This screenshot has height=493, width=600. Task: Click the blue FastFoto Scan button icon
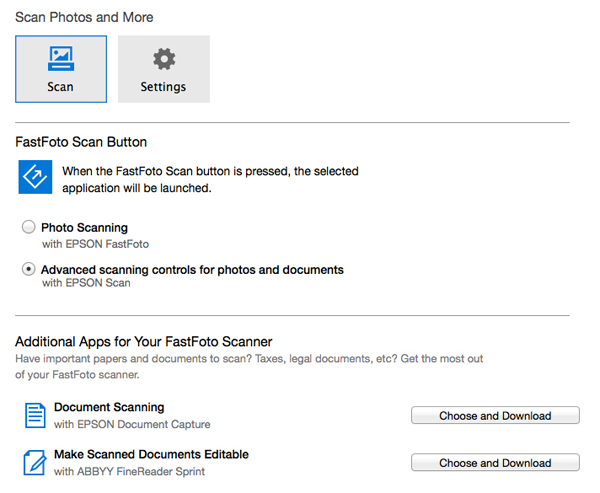pyautogui.click(x=35, y=177)
